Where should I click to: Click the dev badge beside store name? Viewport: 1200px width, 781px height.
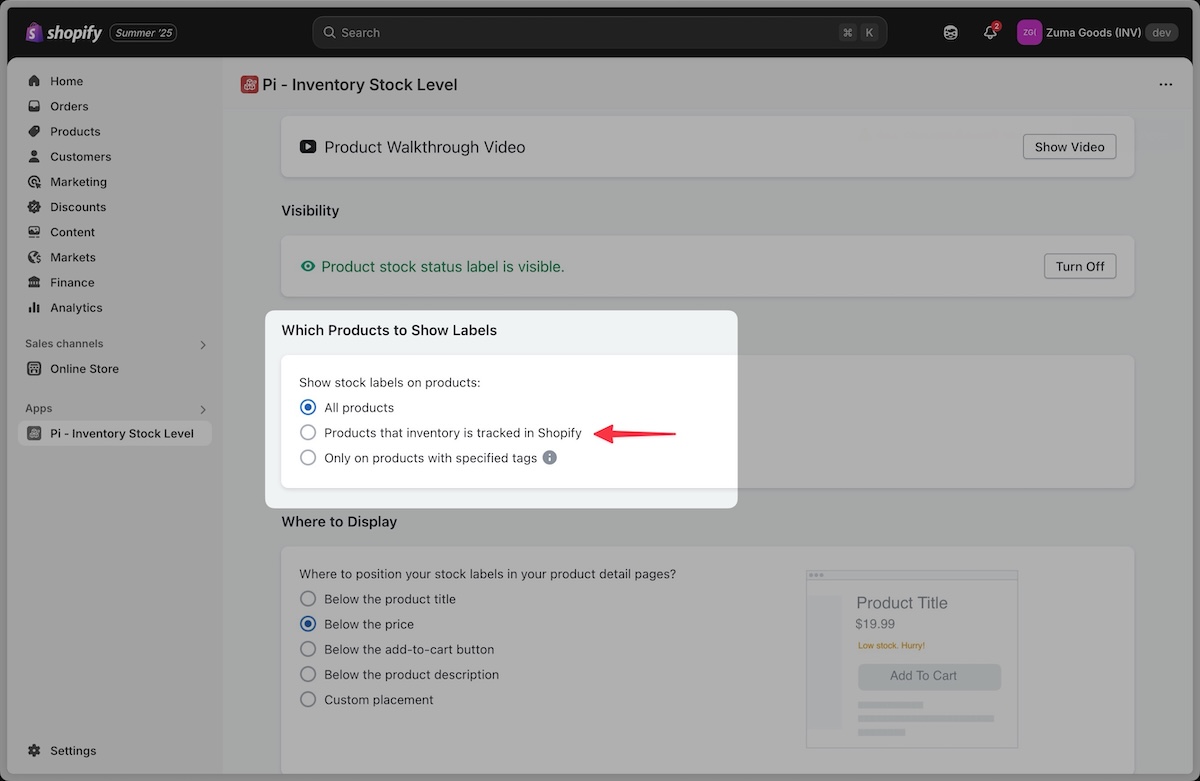coord(1161,33)
